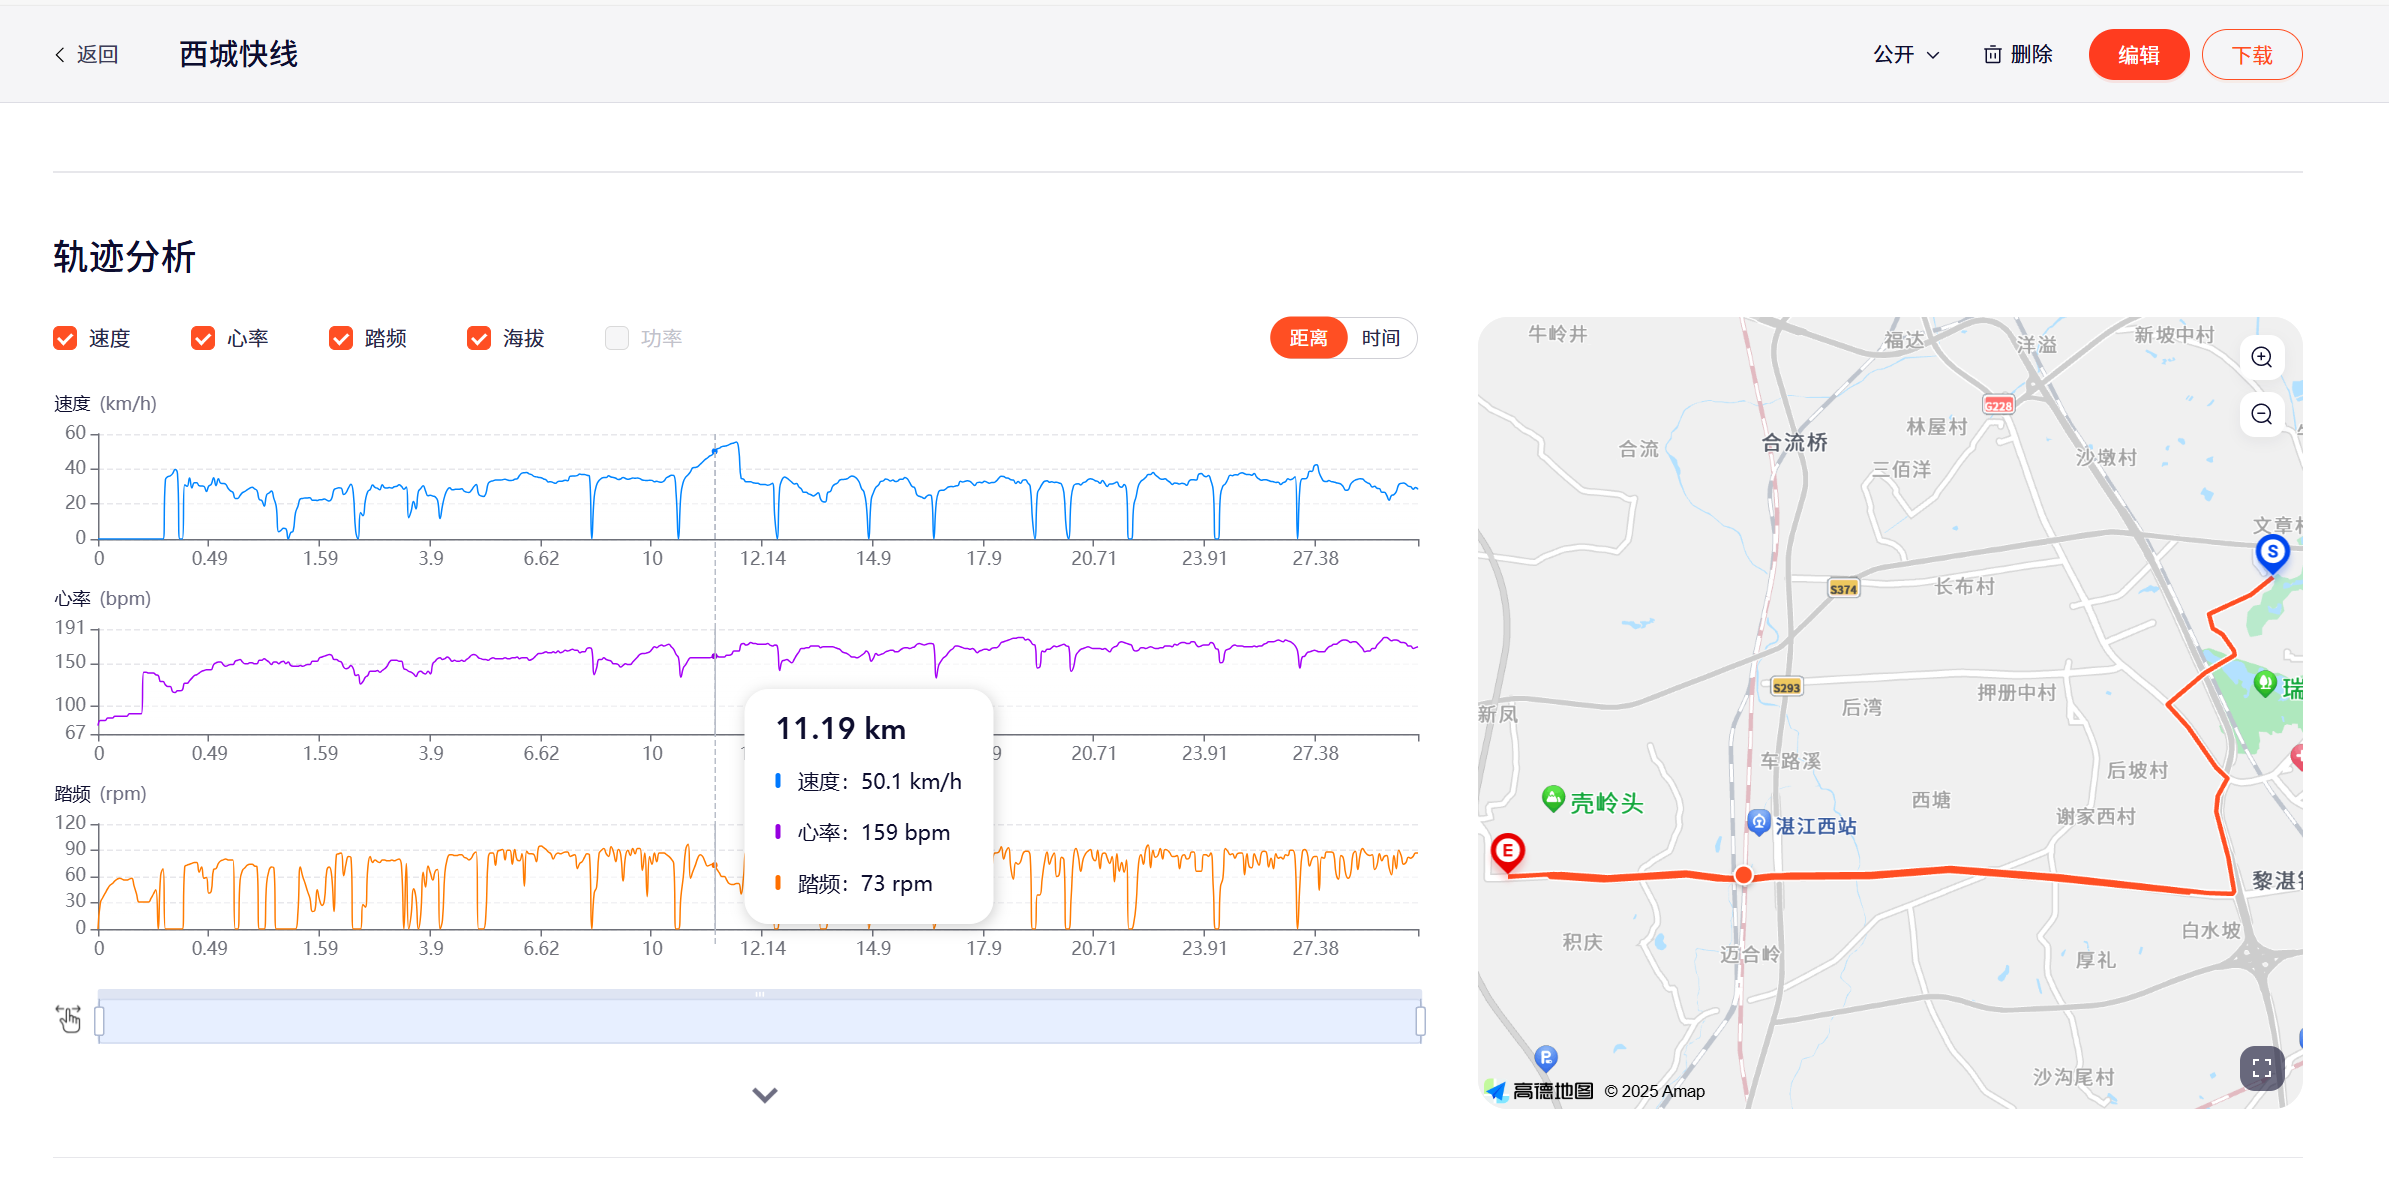The image size is (2389, 1191).
Task: Click the hand gesture icon beside range slider
Action: click(69, 1019)
